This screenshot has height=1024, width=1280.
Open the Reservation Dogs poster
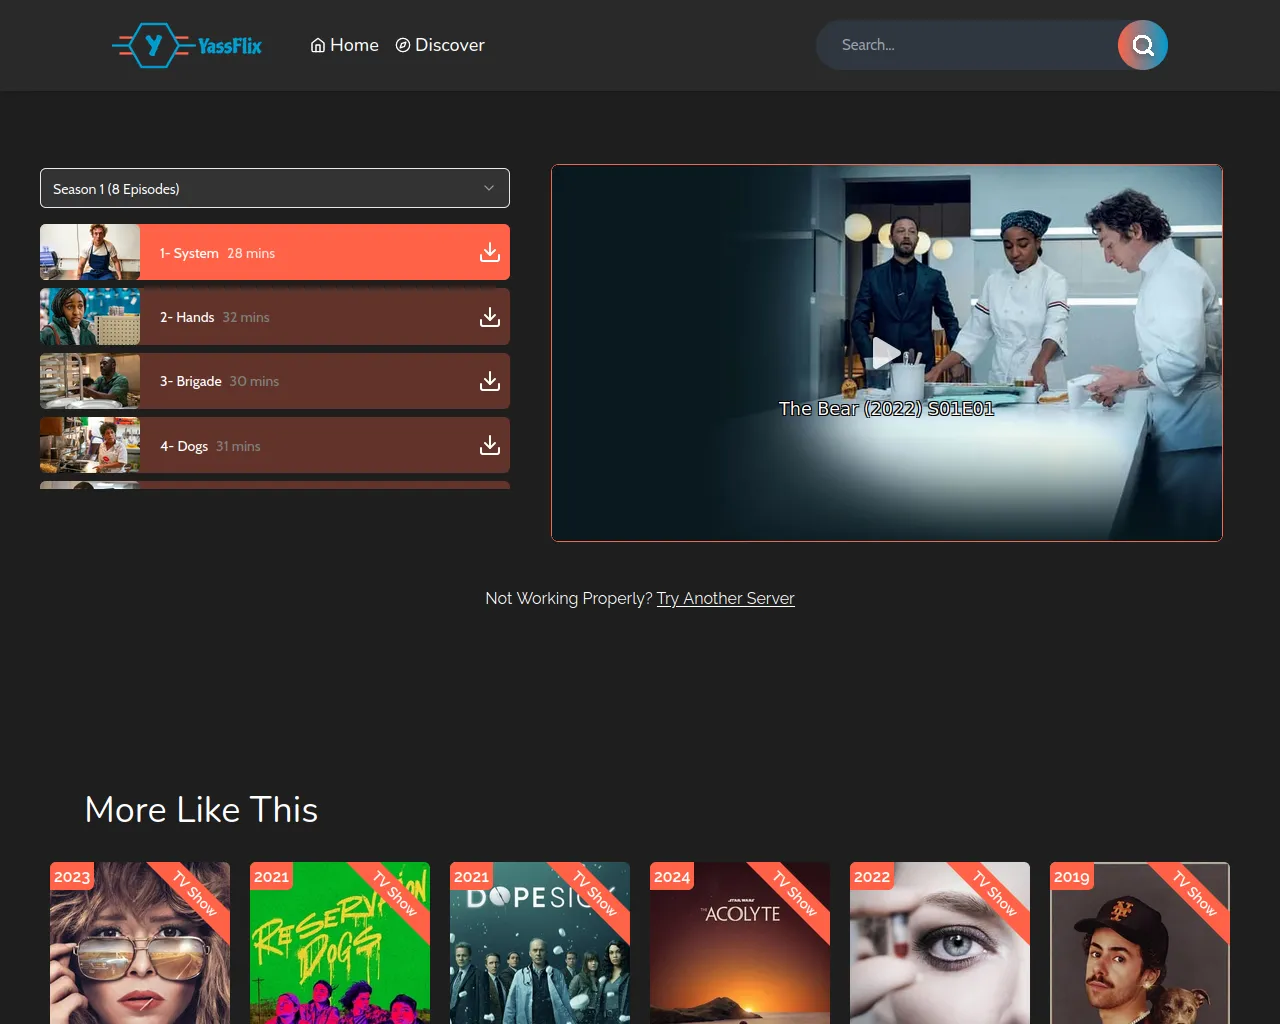coord(340,945)
